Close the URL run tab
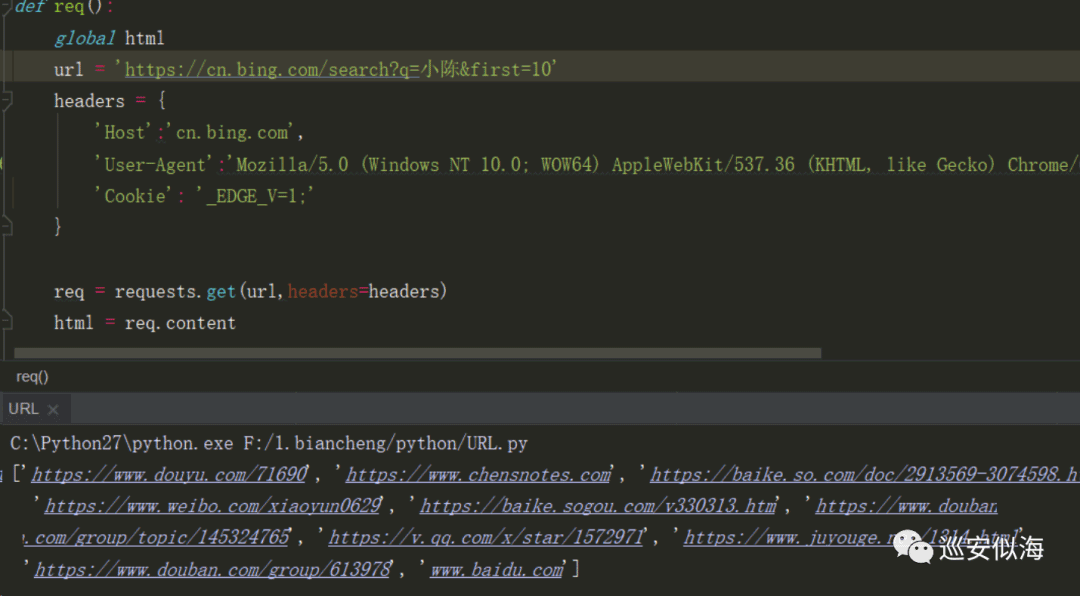This screenshot has width=1080, height=596. point(53,409)
